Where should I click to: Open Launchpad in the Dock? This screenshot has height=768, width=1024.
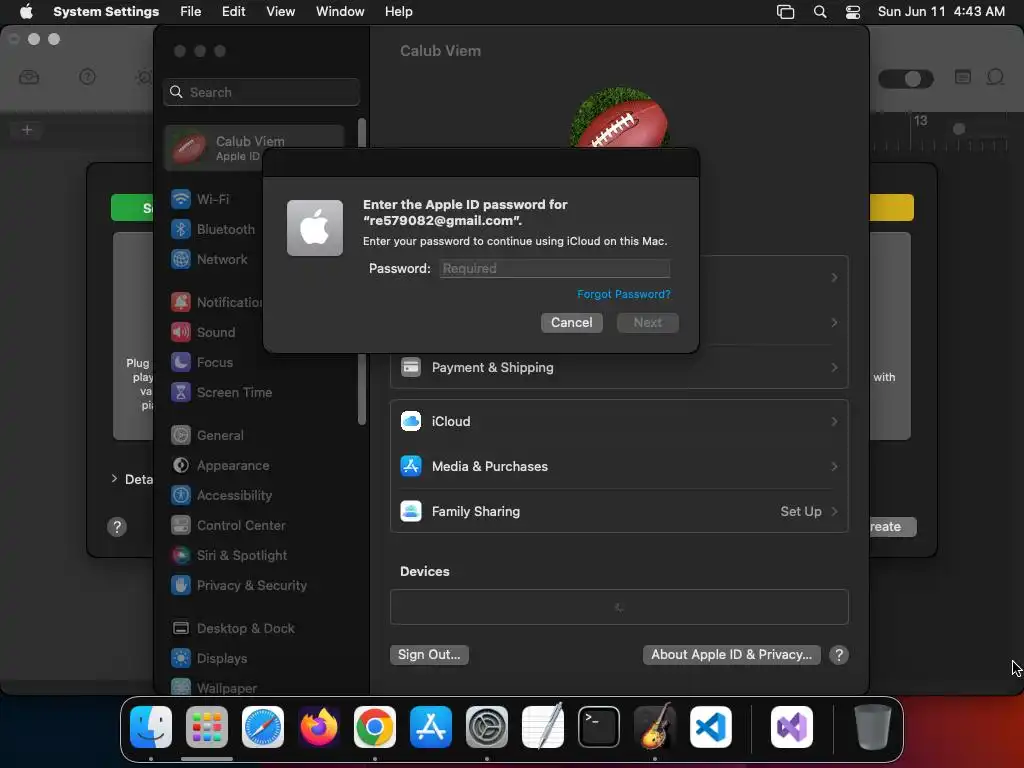point(206,727)
